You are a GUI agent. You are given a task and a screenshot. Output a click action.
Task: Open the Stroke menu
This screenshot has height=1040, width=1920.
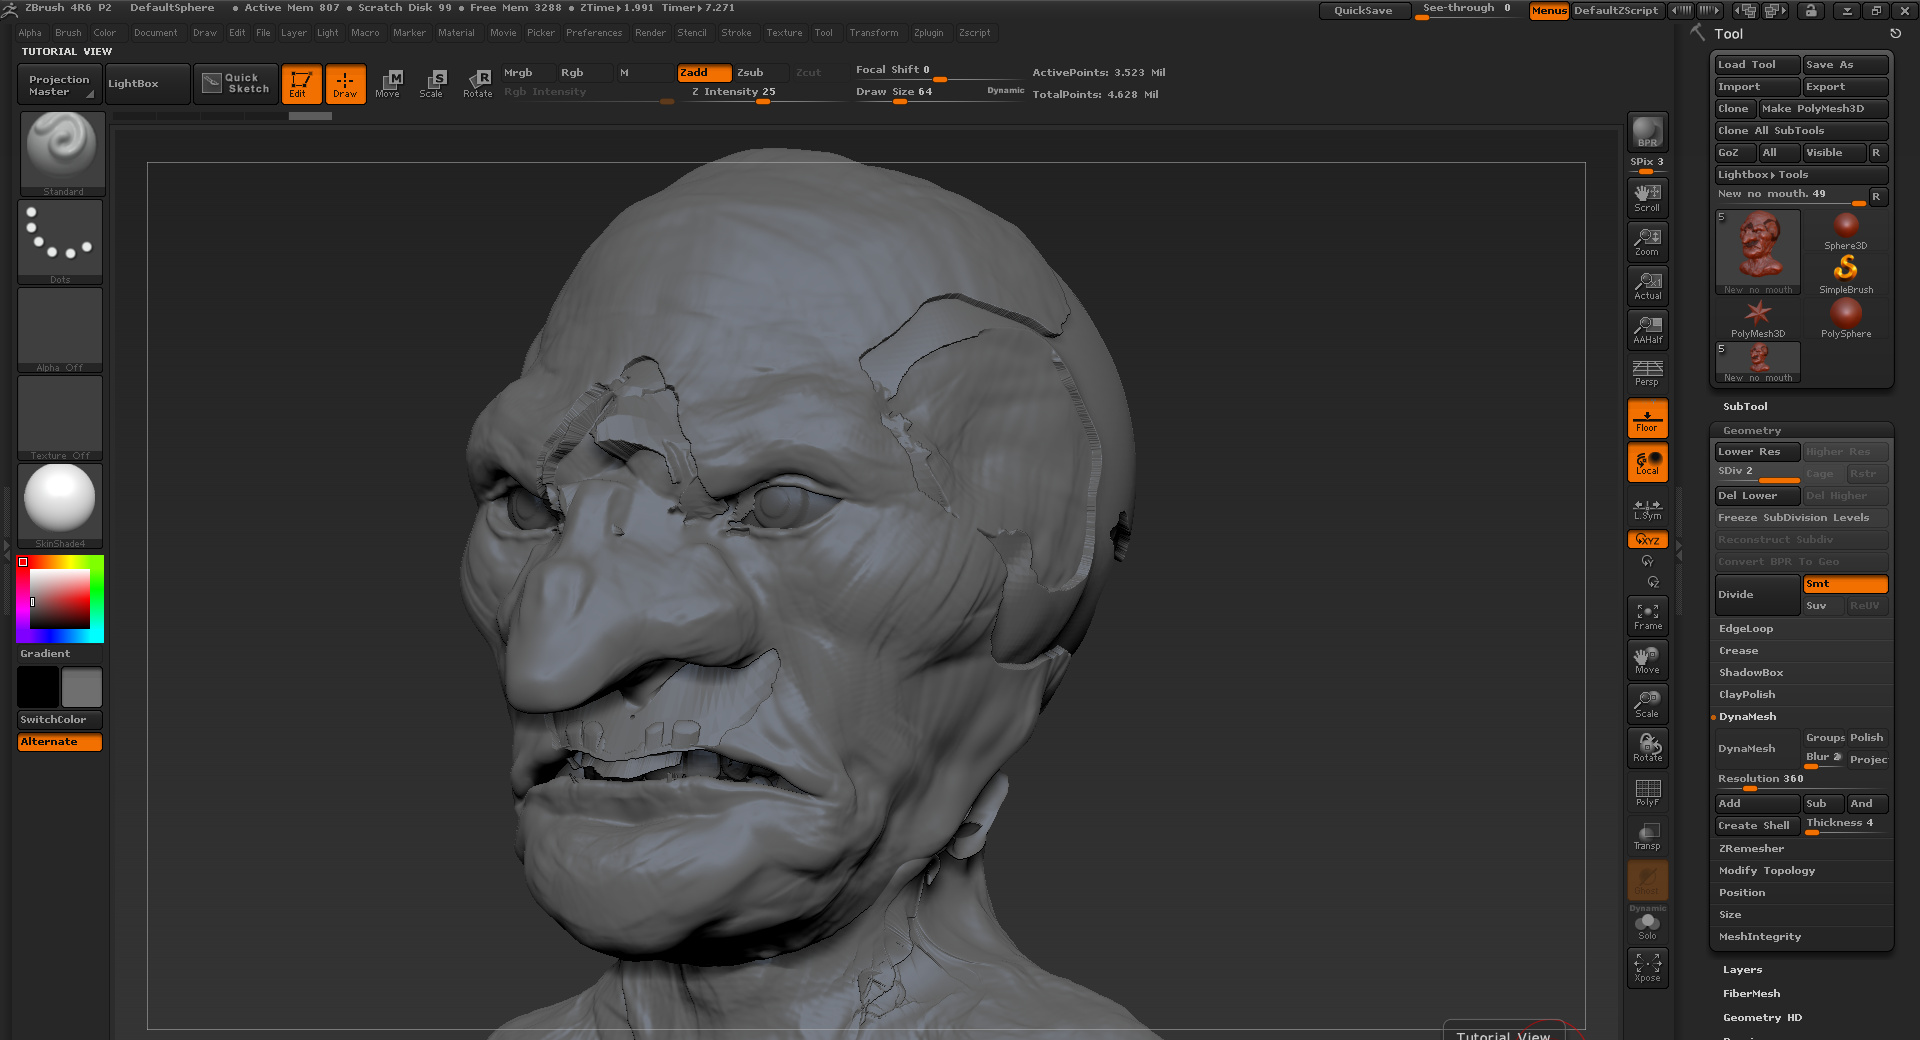tap(736, 33)
